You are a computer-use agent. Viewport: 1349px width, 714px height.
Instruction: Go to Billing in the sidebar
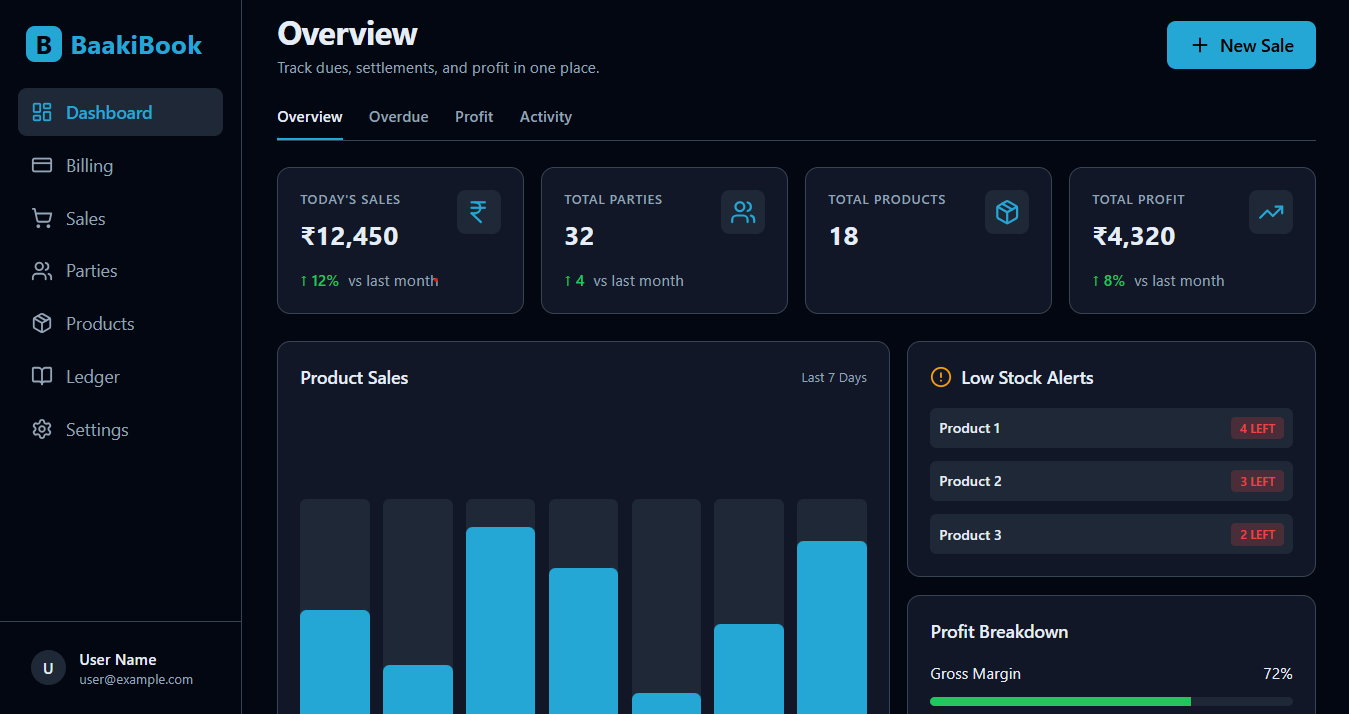(x=89, y=166)
